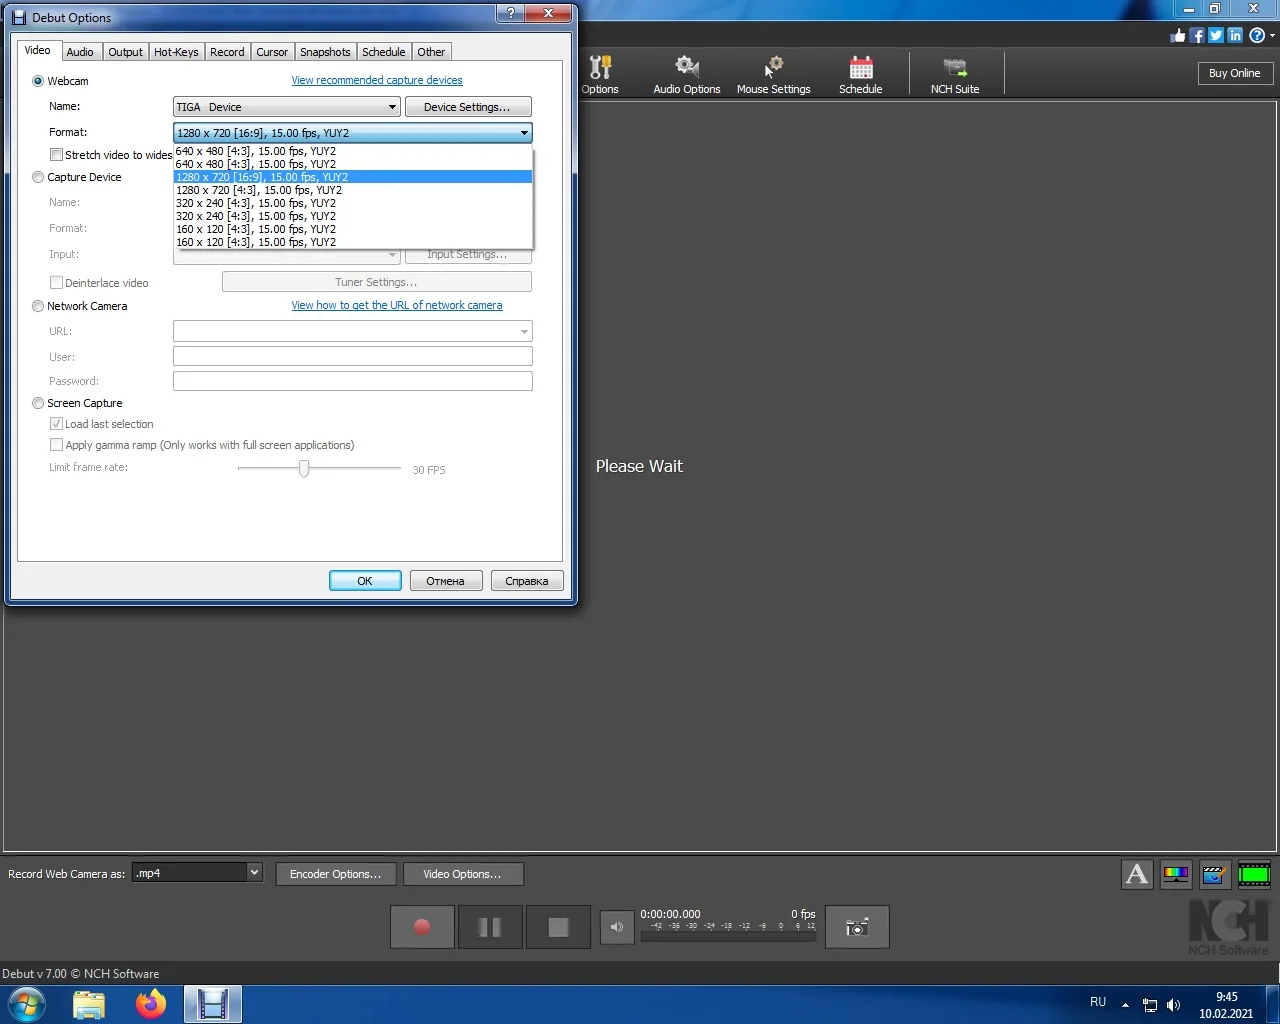Open the color adjustments spectrum icon
The height and width of the screenshot is (1024, 1280).
[x=1176, y=875]
